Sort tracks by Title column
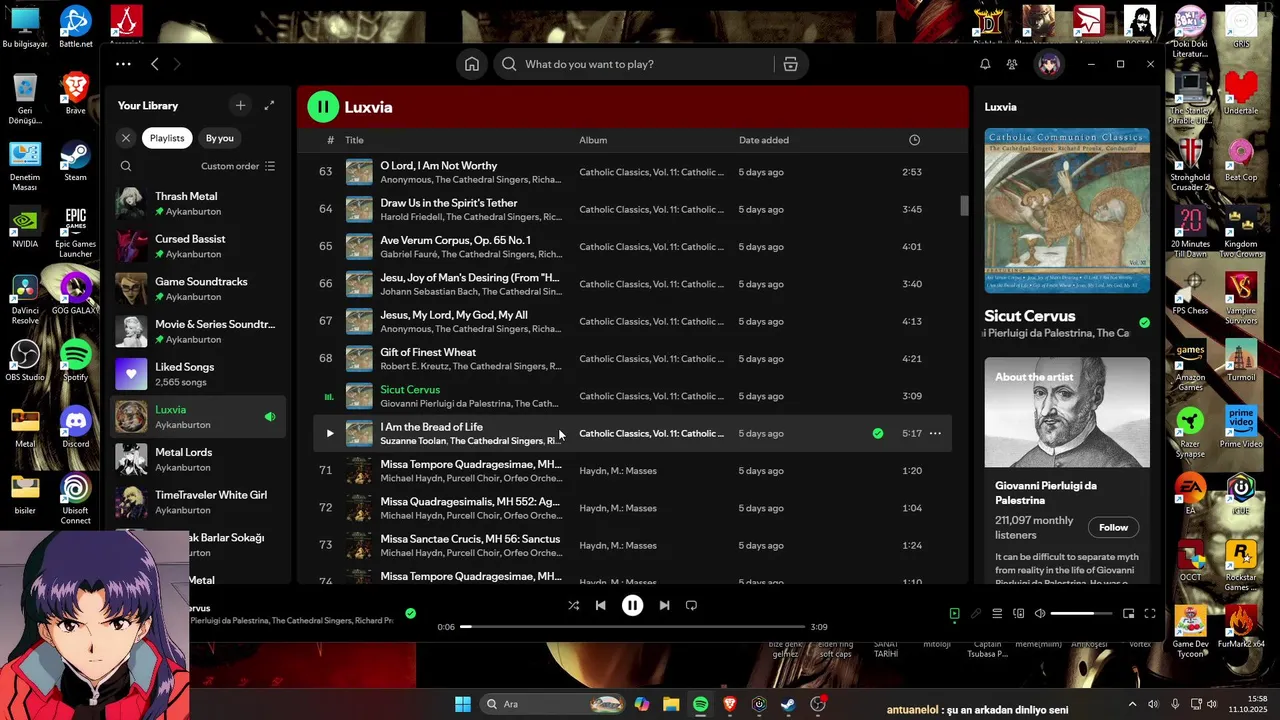1280x720 pixels. click(354, 140)
